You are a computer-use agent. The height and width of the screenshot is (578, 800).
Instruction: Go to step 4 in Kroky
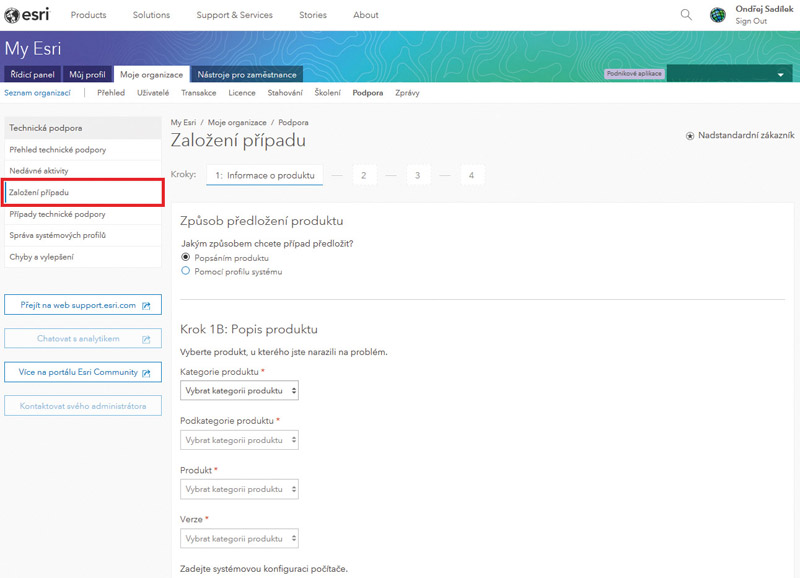(471, 175)
